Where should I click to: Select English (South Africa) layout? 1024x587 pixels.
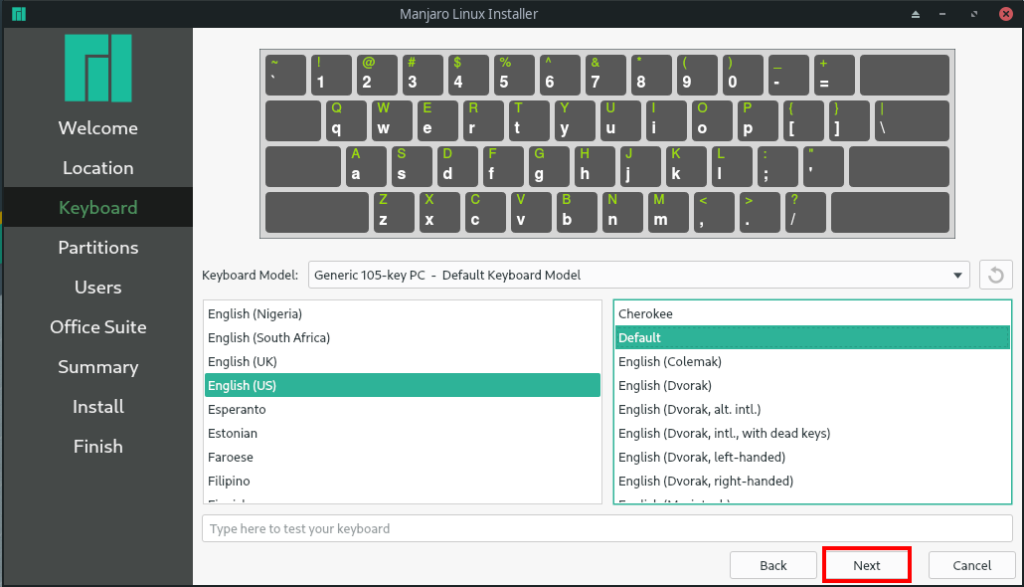pyautogui.click(x=402, y=338)
